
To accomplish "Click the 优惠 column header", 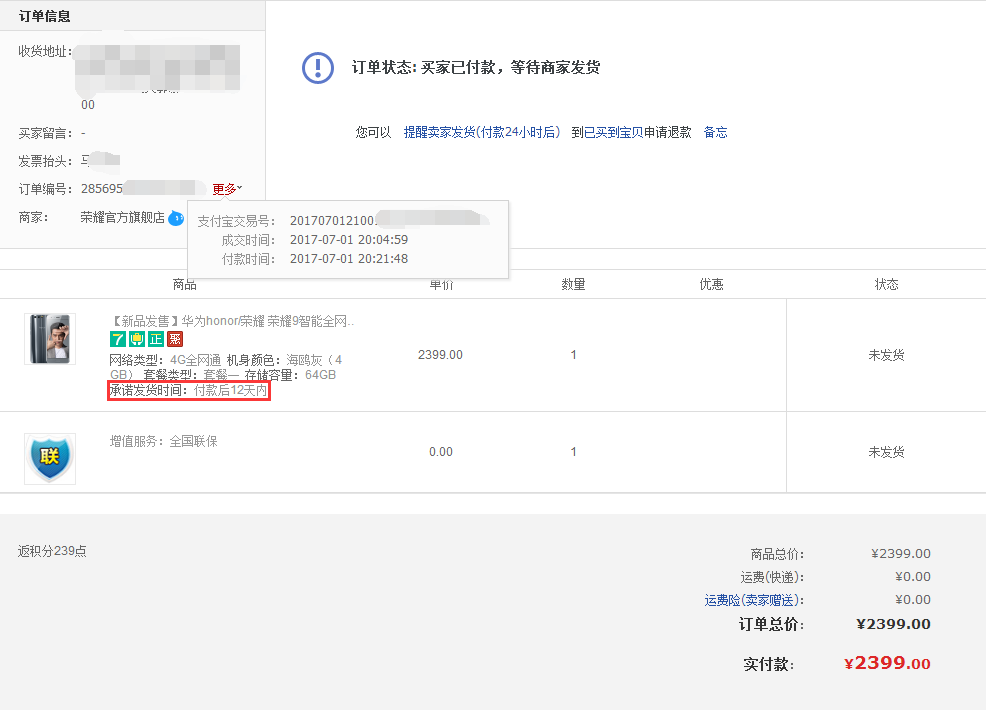I will click(x=711, y=284).
